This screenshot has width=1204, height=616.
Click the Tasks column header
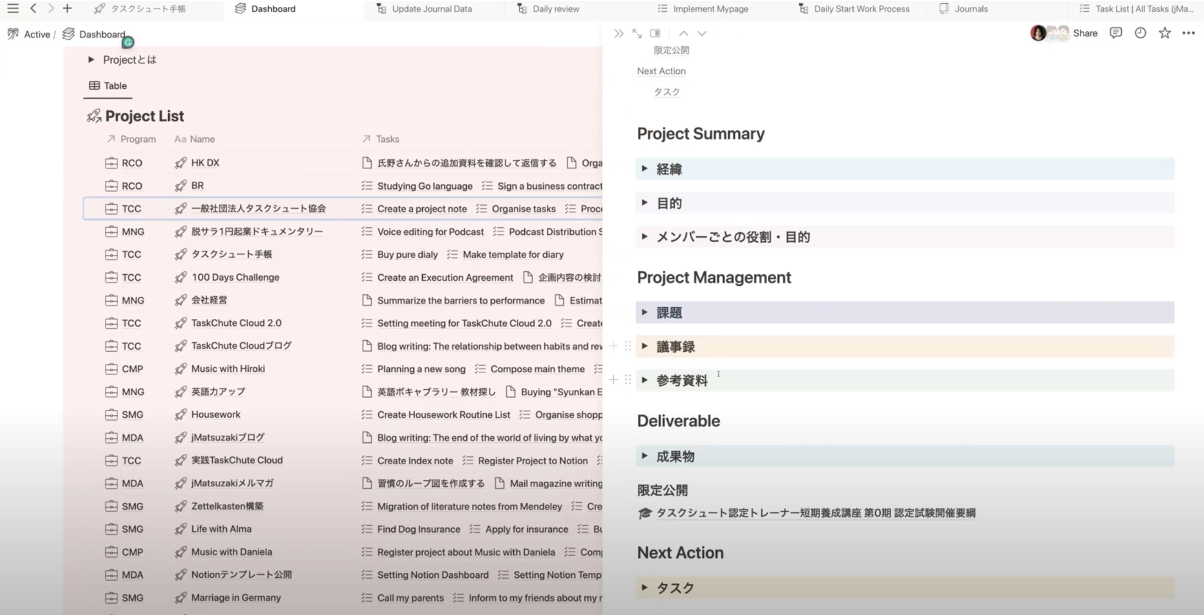pyautogui.click(x=380, y=139)
